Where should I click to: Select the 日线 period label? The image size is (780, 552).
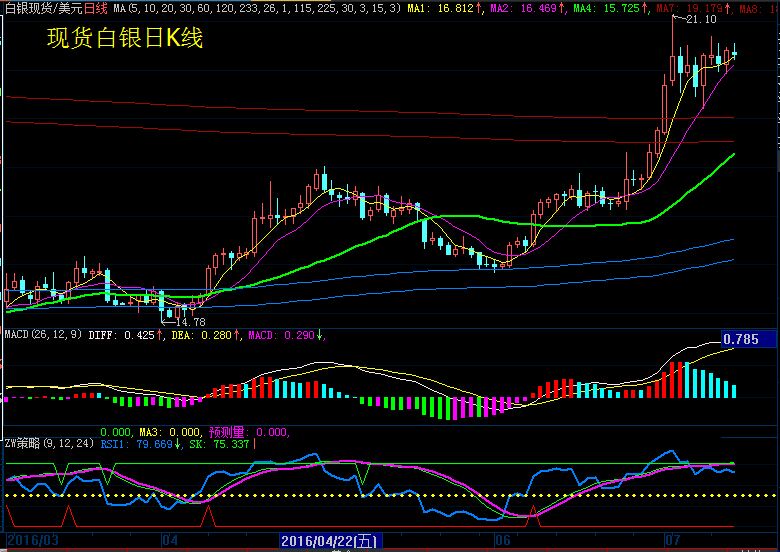tap(97, 8)
